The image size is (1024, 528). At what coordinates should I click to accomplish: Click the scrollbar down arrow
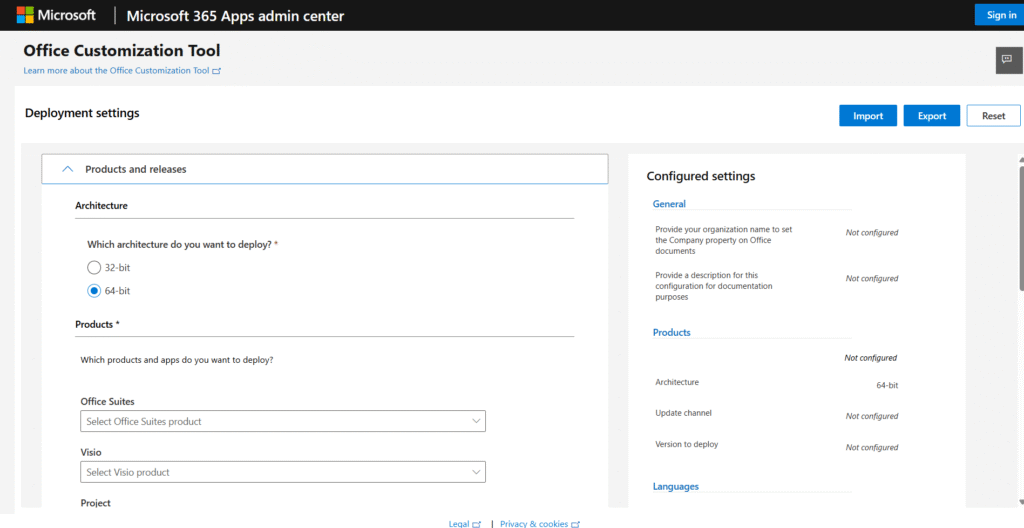[x=1021, y=502]
